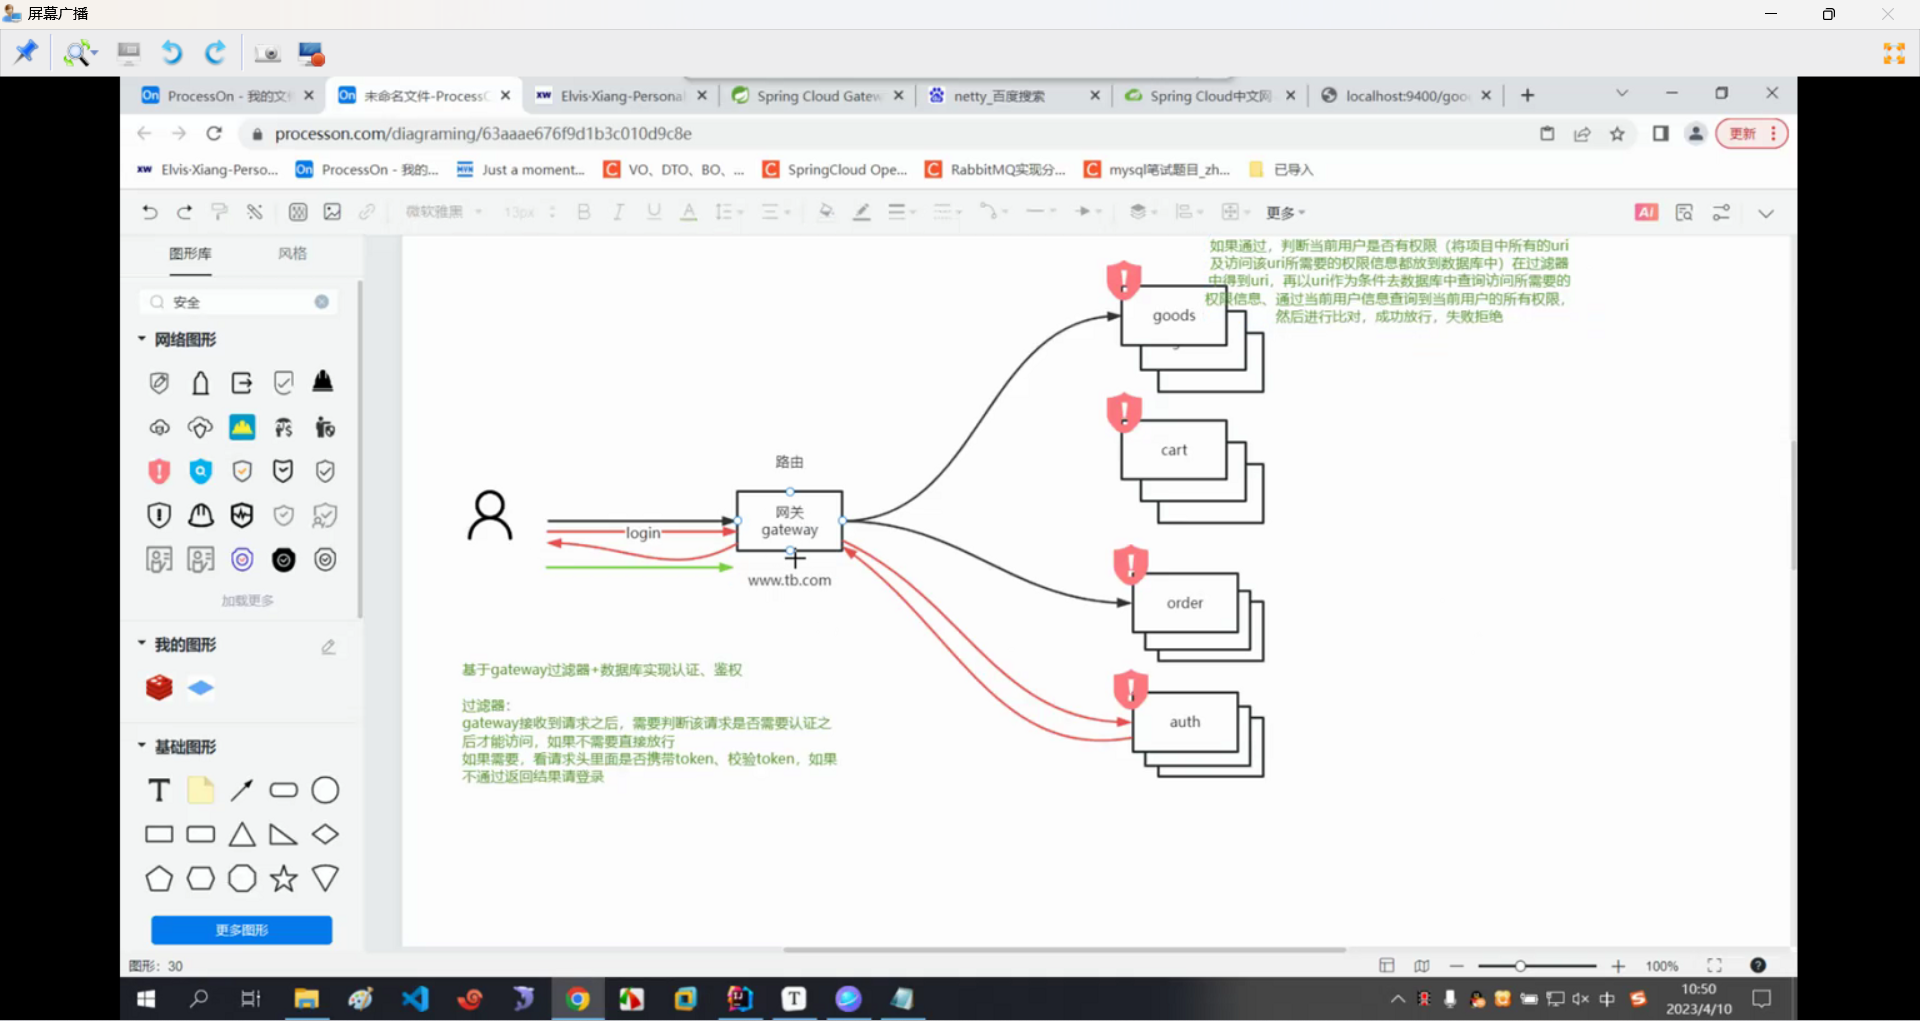The width and height of the screenshot is (1920, 1021).
Task: Collapse the 网络图形 shape section
Action: pos(142,339)
